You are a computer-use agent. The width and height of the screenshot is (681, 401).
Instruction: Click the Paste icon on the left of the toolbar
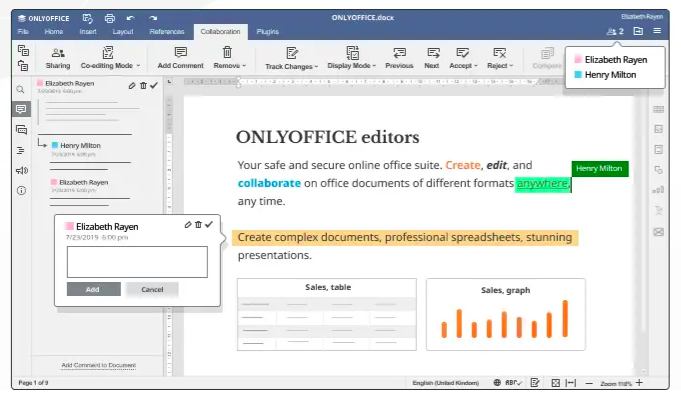pyautogui.click(x=23, y=65)
